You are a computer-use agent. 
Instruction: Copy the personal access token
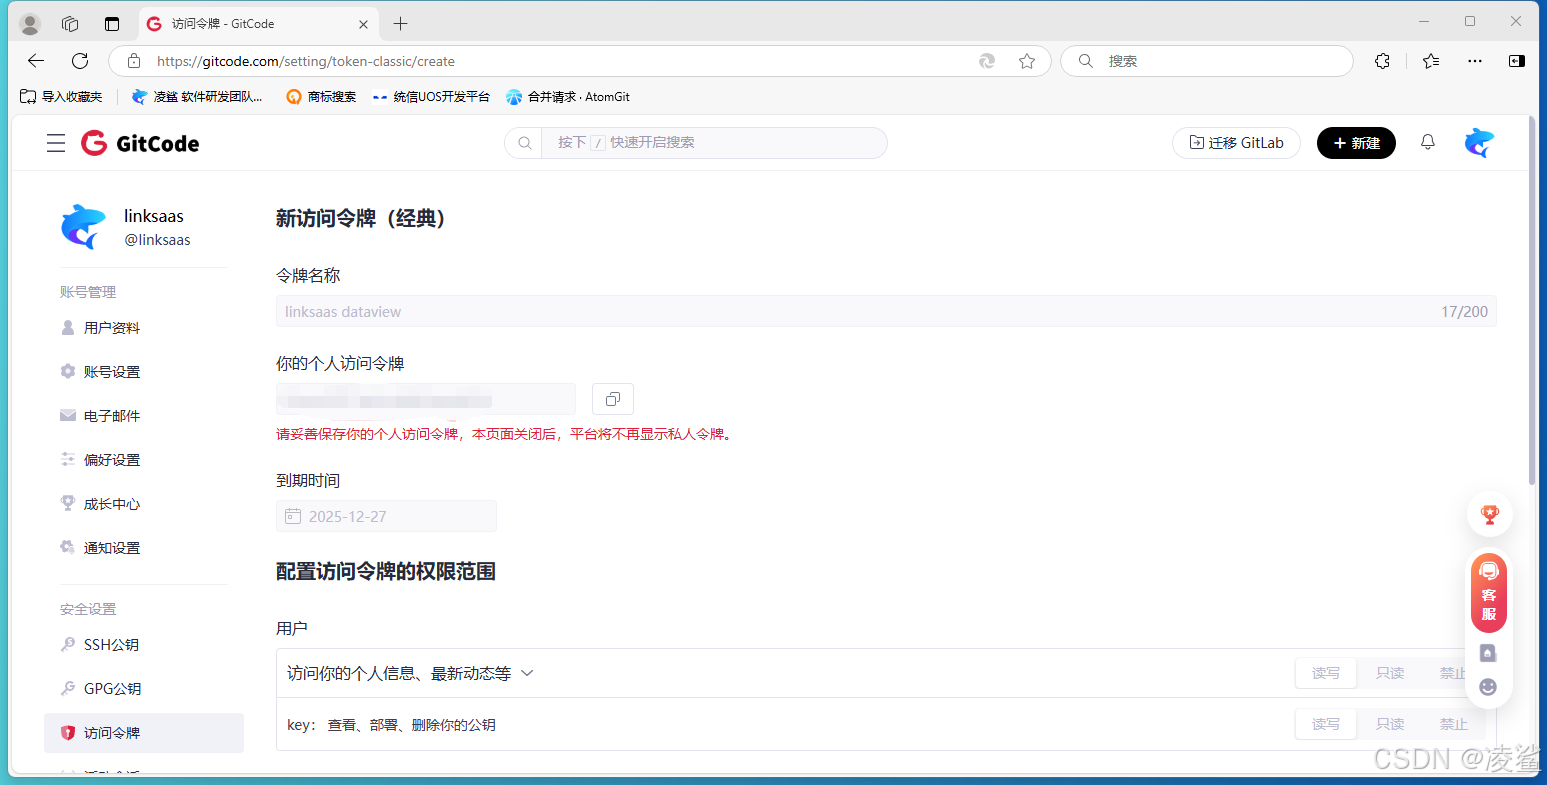click(612, 399)
